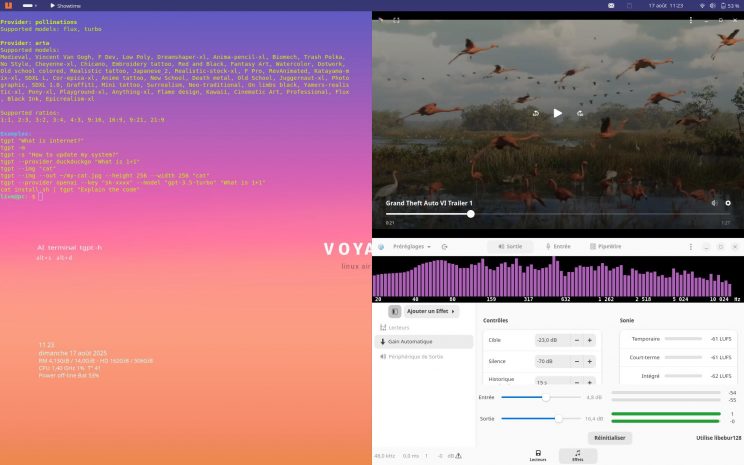Open the system volume indicator
The height and width of the screenshot is (465, 744).
click(x=712, y=6)
